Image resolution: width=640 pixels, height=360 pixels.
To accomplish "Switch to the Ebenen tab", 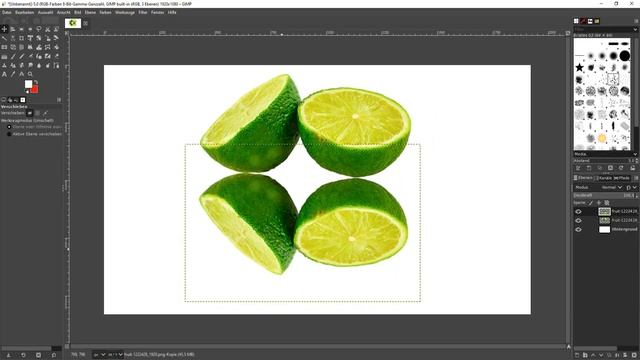I will tap(583, 178).
